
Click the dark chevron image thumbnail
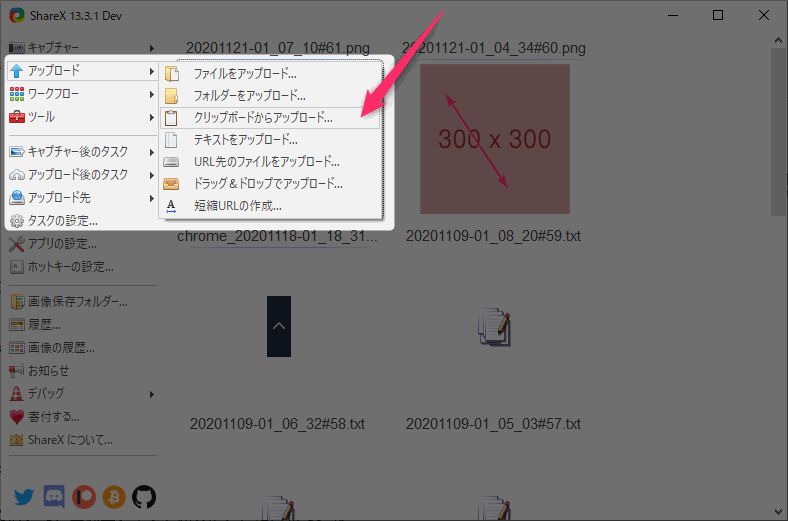click(279, 327)
